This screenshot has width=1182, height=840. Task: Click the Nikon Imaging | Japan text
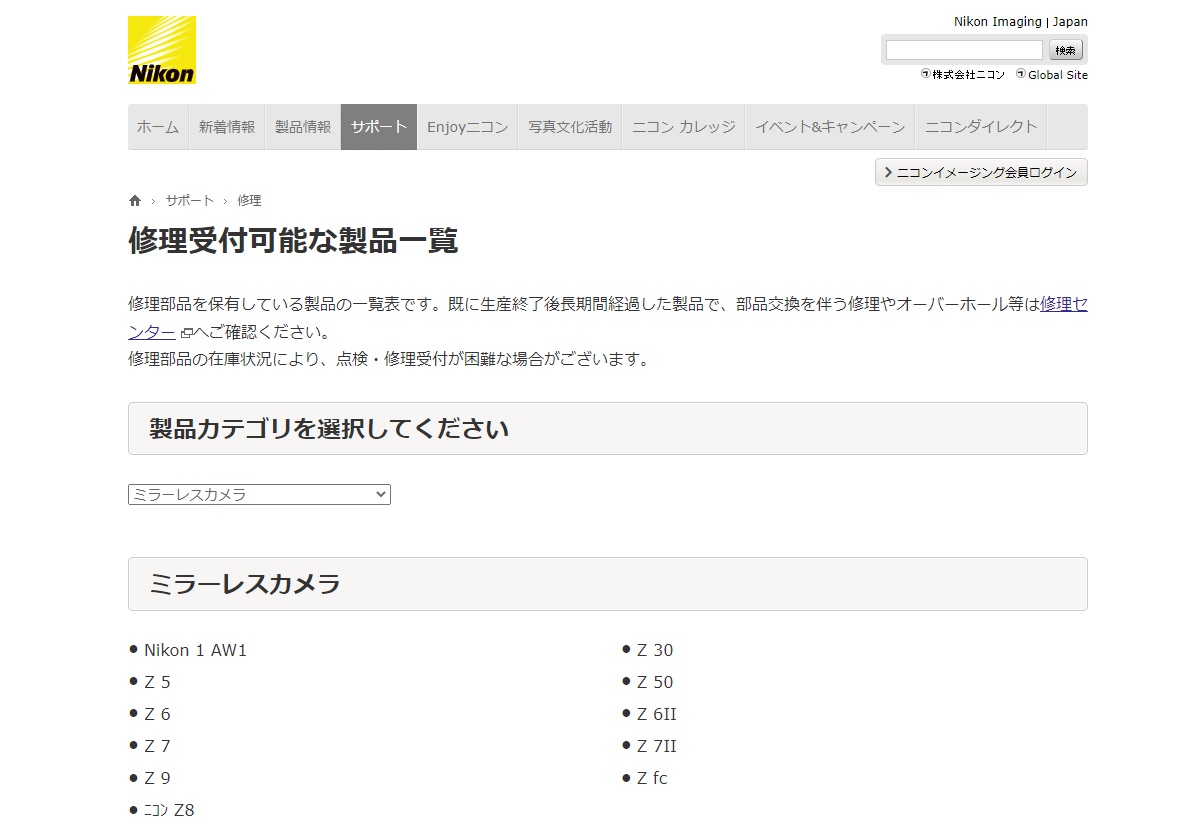[x=1021, y=22]
